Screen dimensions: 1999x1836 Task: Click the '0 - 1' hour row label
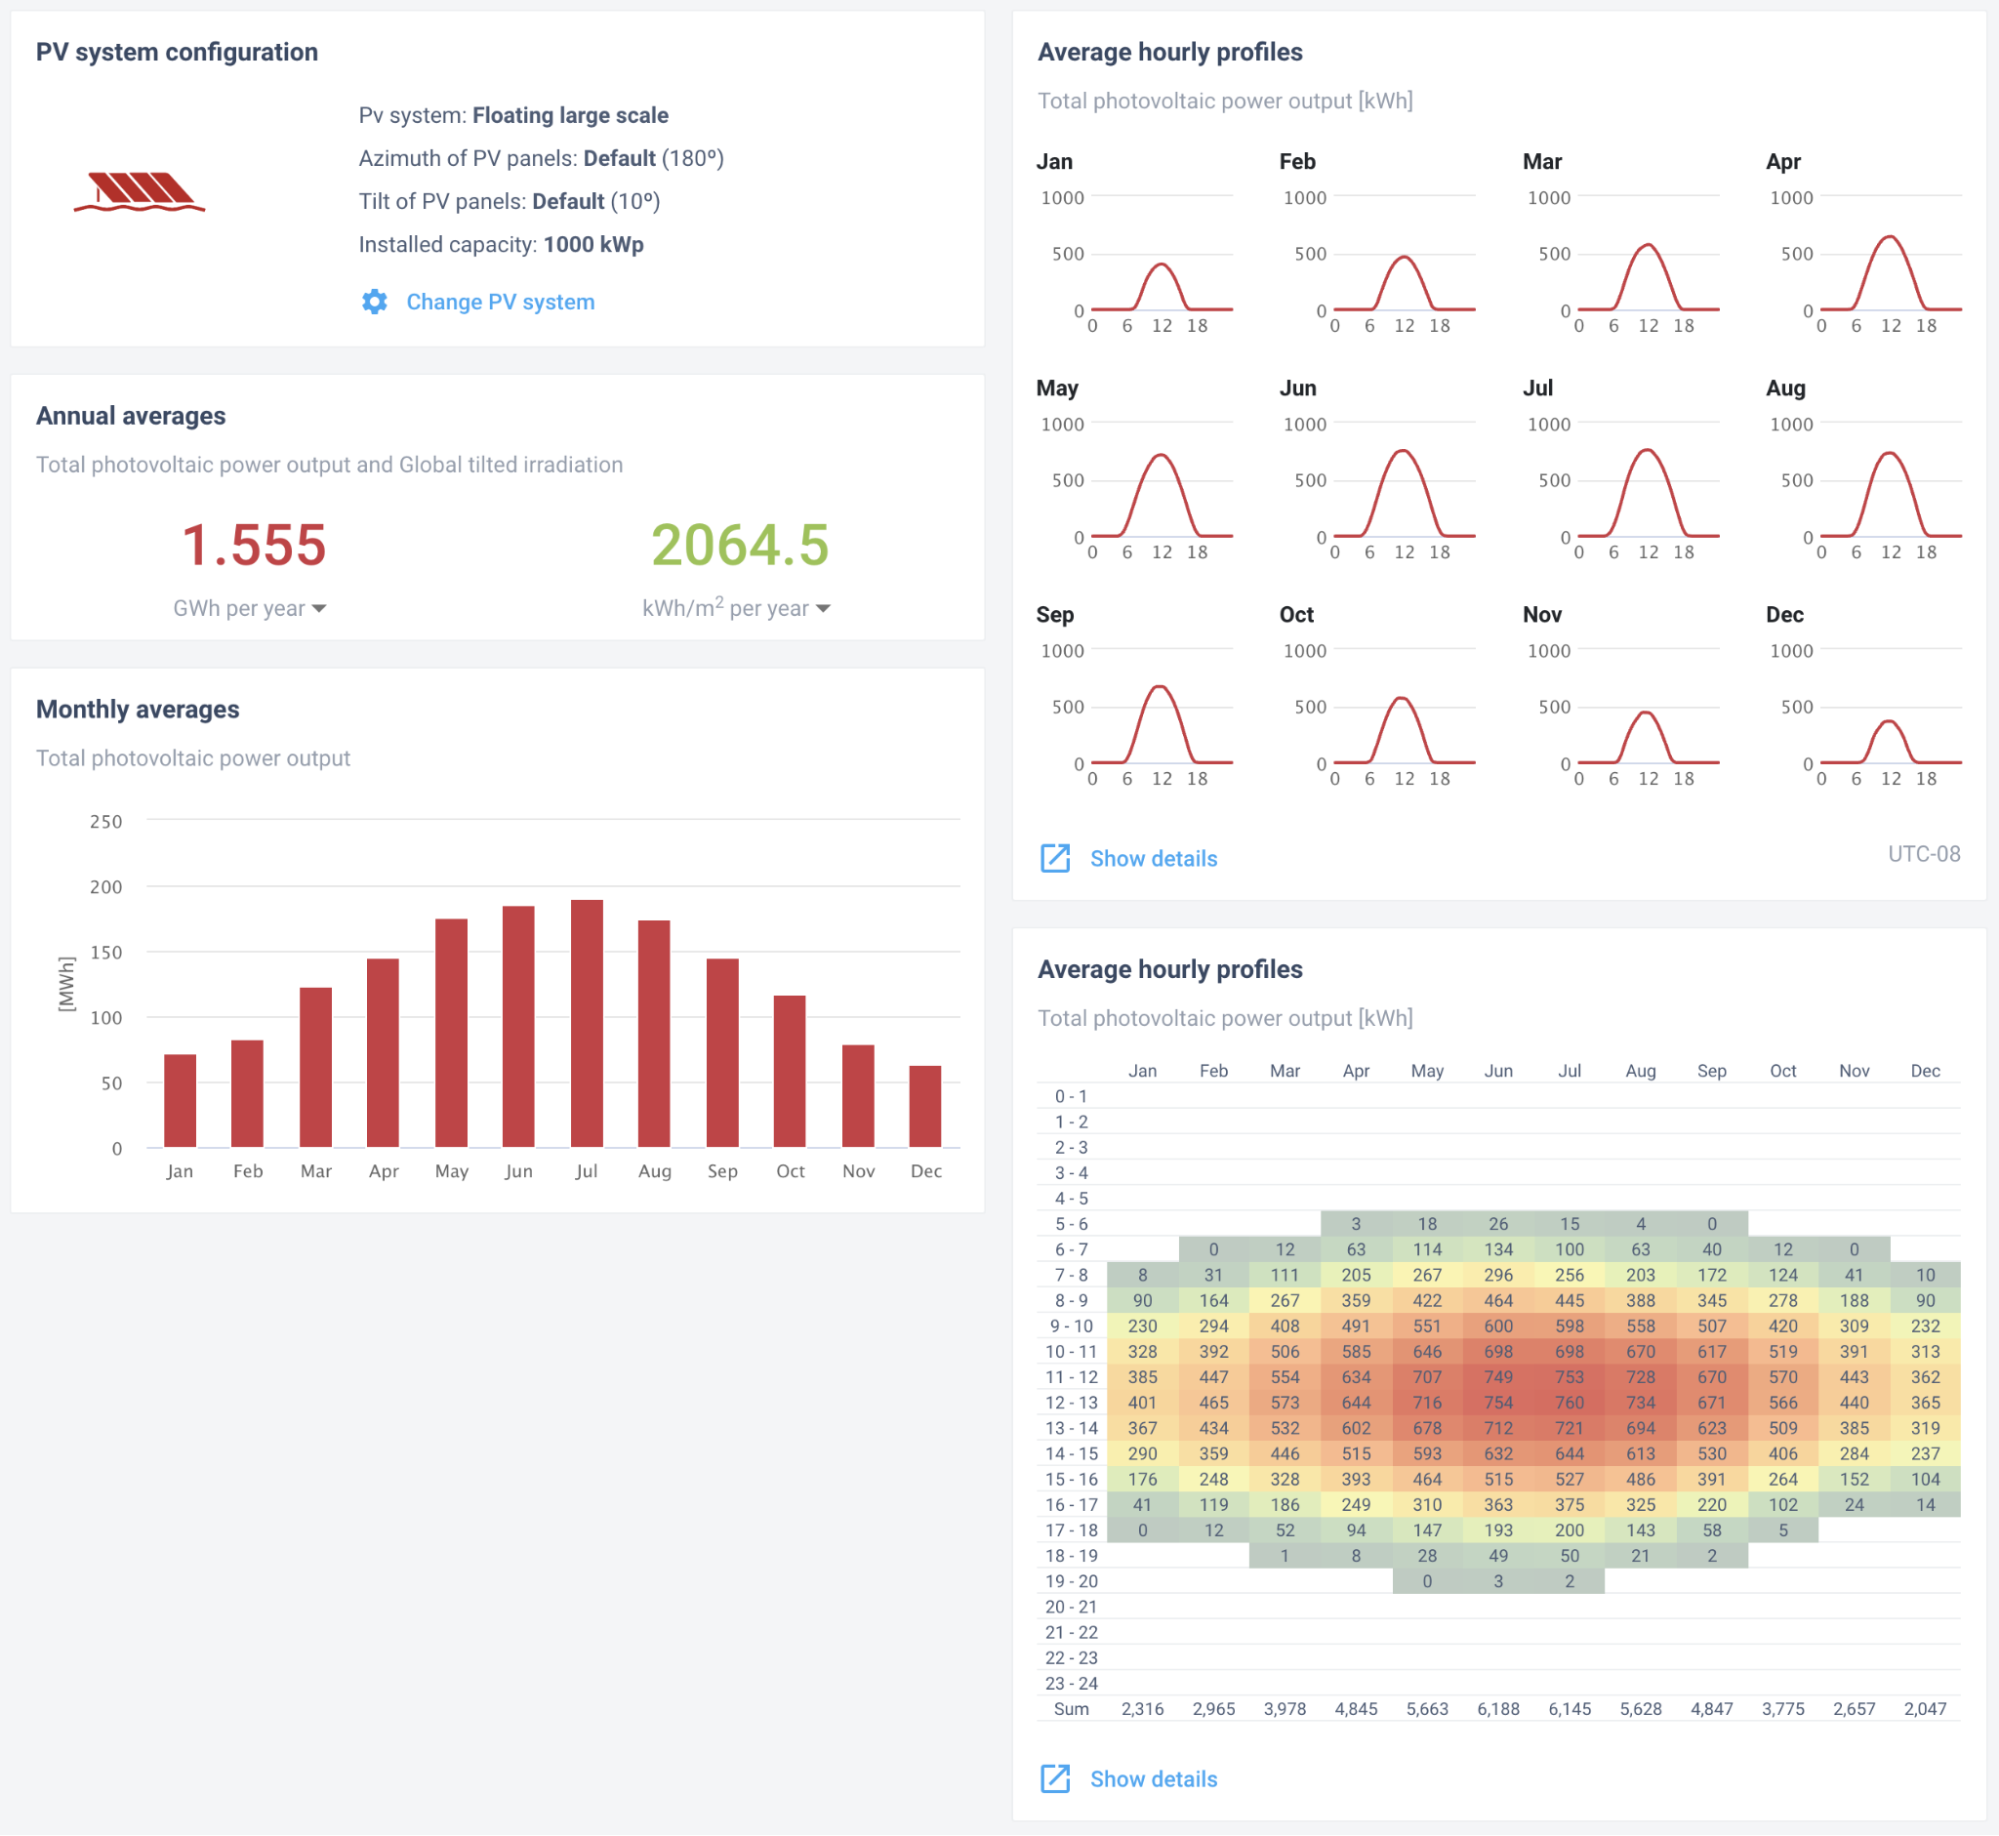click(1071, 1096)
